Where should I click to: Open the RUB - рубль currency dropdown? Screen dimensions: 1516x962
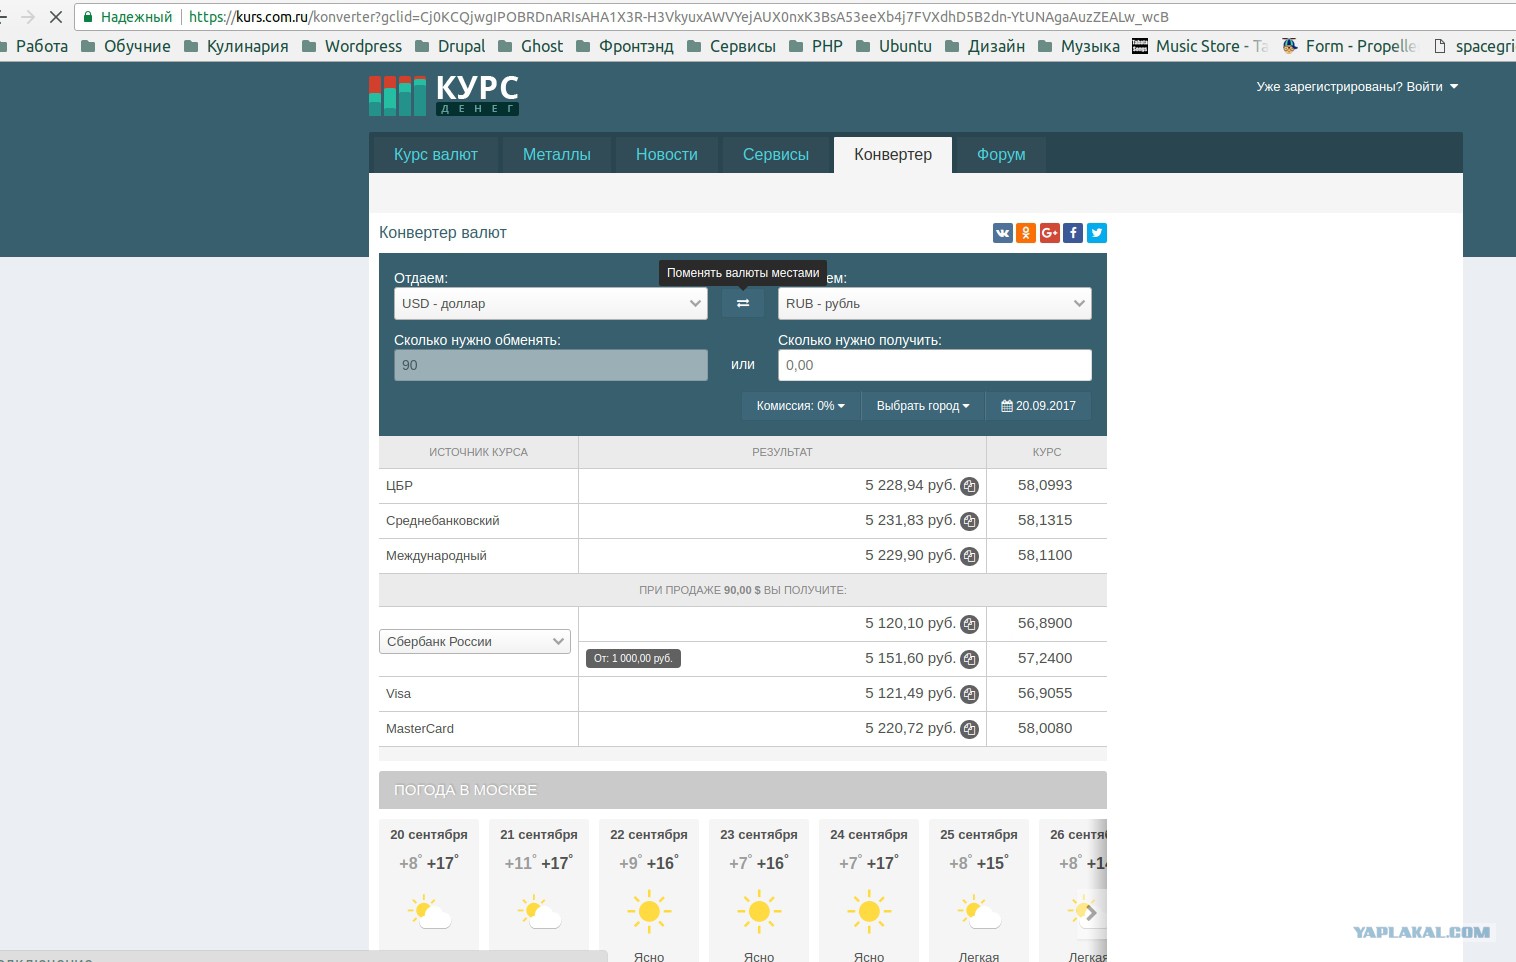click(x=935, y=304)
